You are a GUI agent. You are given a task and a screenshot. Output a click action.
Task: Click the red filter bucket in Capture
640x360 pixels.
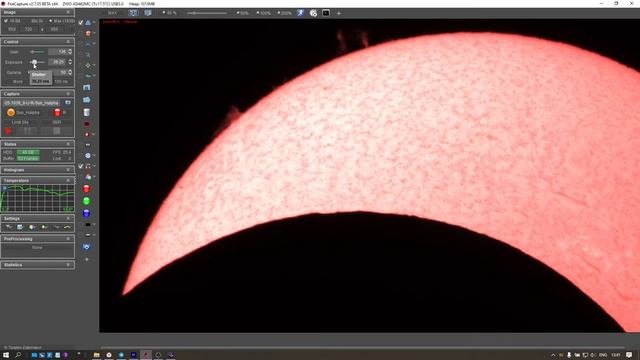click(x=58, y=112)
